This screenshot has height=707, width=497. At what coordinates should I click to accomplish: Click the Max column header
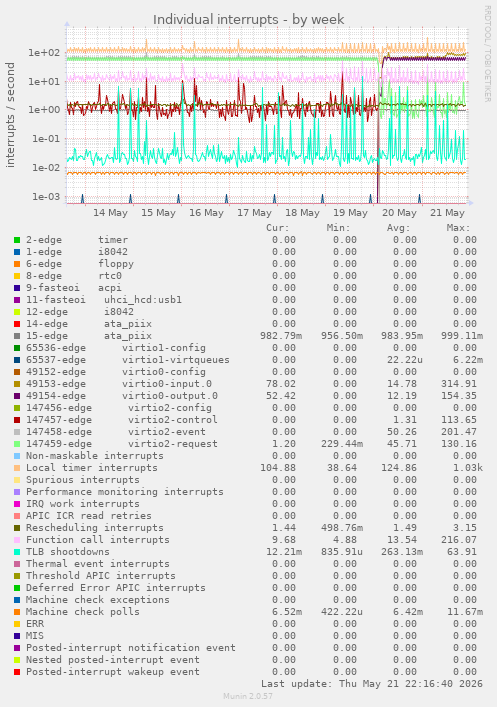[x=459, y=228]
